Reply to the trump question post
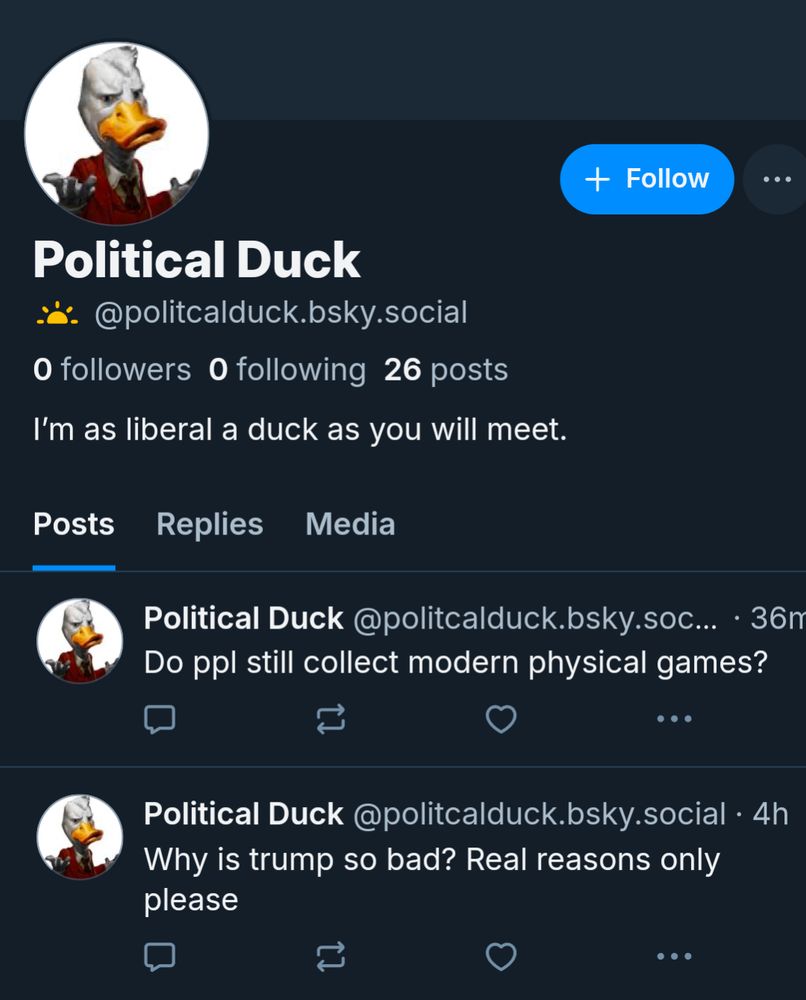Viewport: 806px width, 1000px height. (161, 957)
